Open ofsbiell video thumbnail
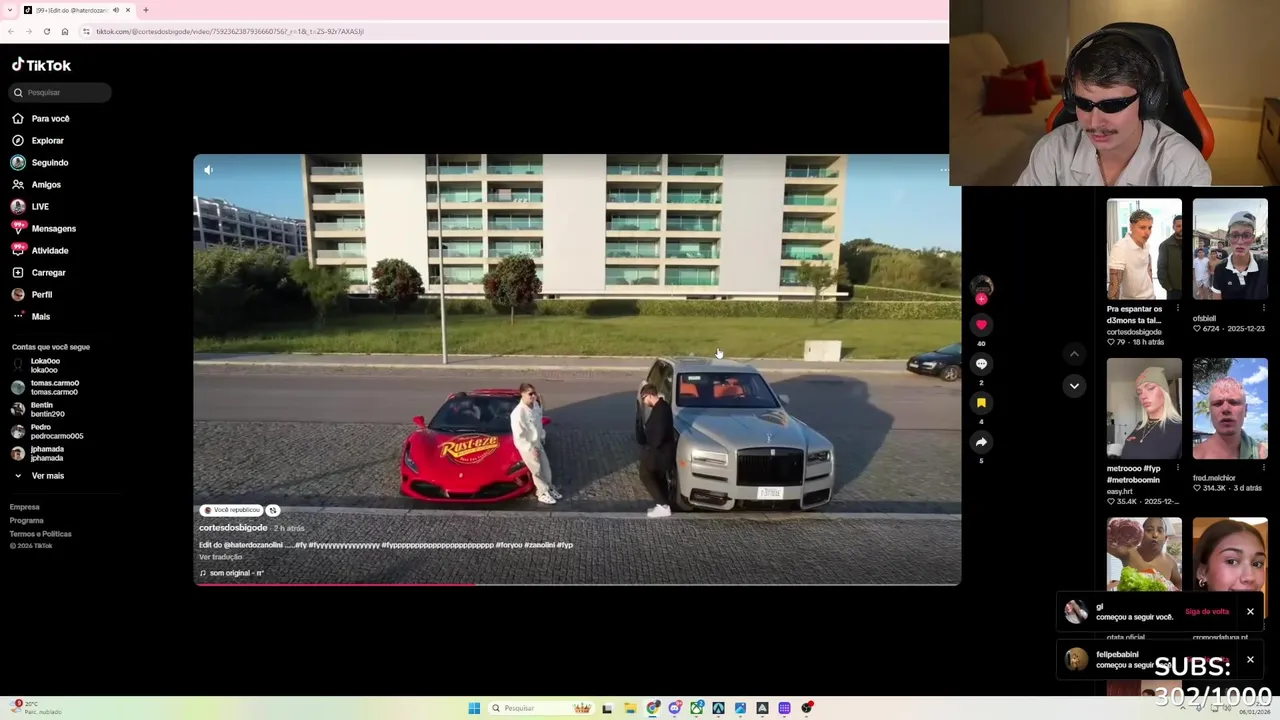The width and height of the screenshot is (1280, 720). click(x=1230, y=249)
